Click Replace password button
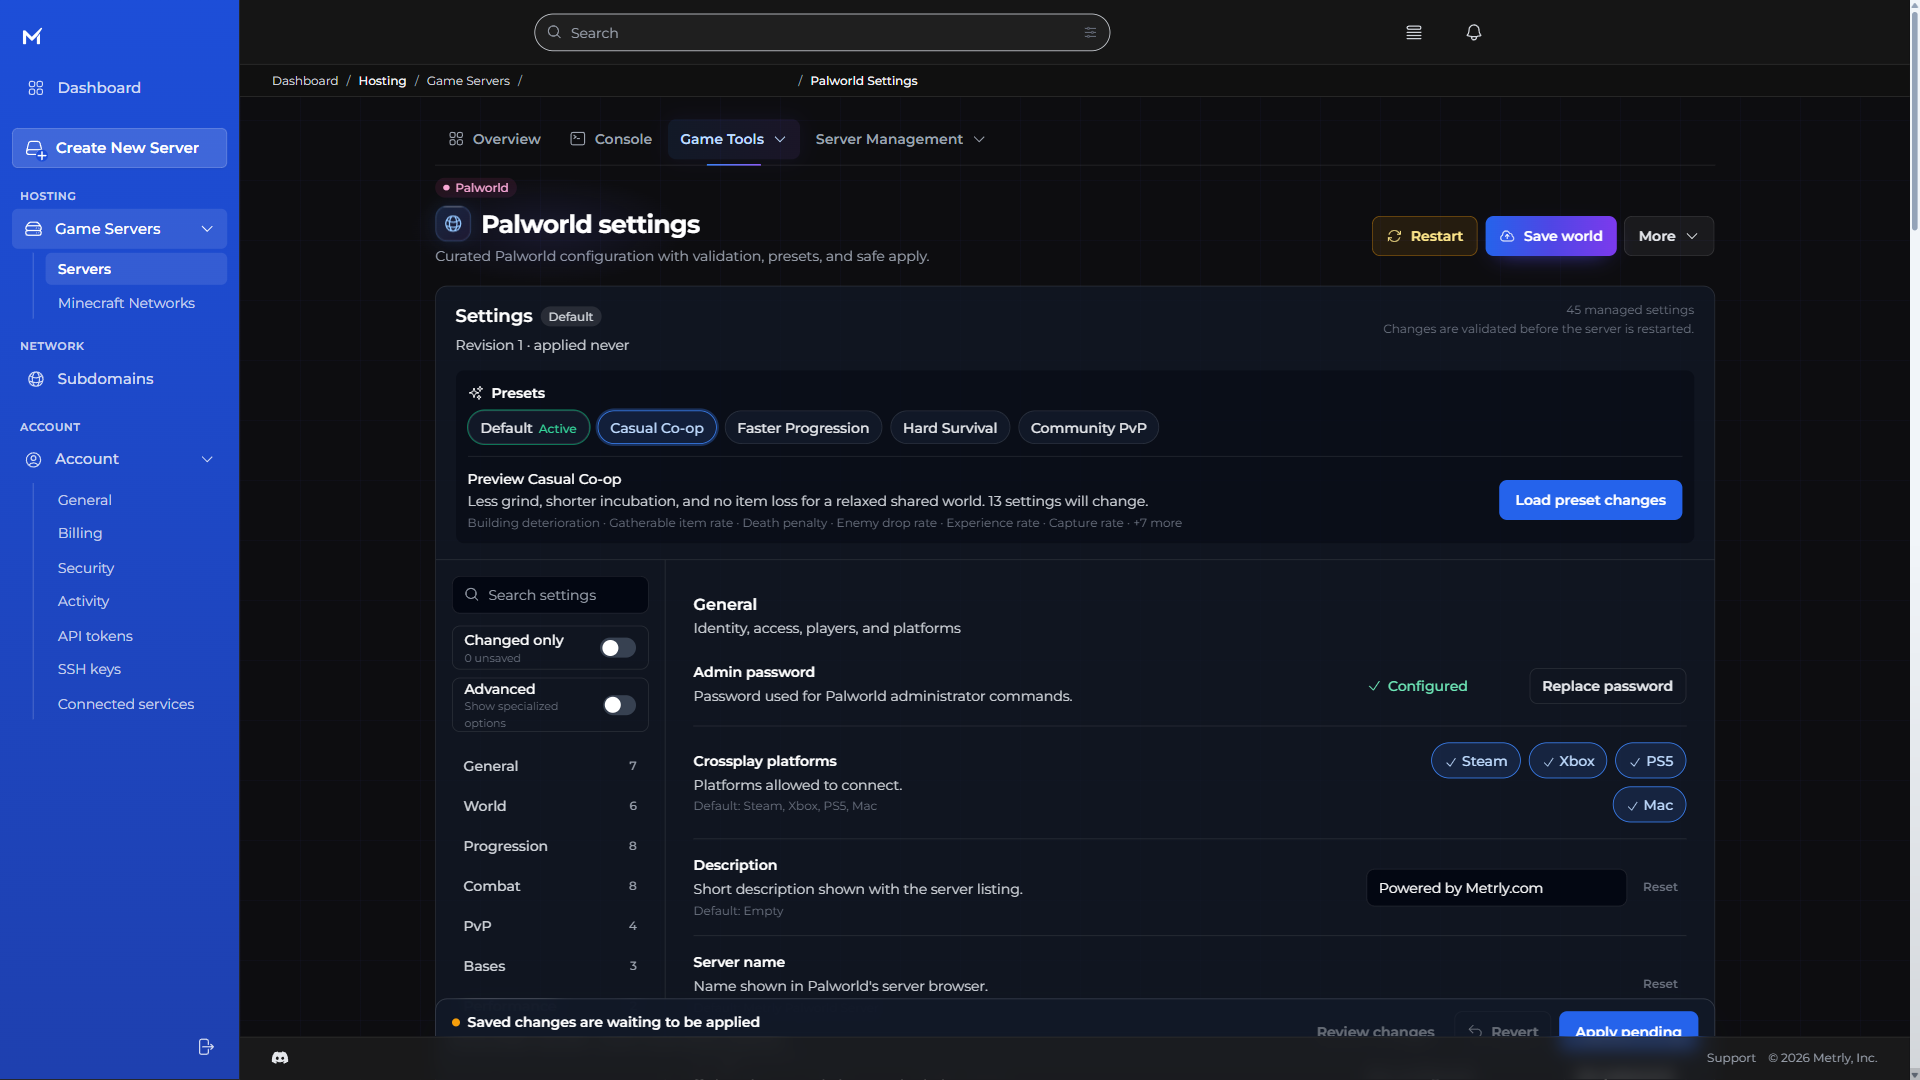 tap(1607, 686)
